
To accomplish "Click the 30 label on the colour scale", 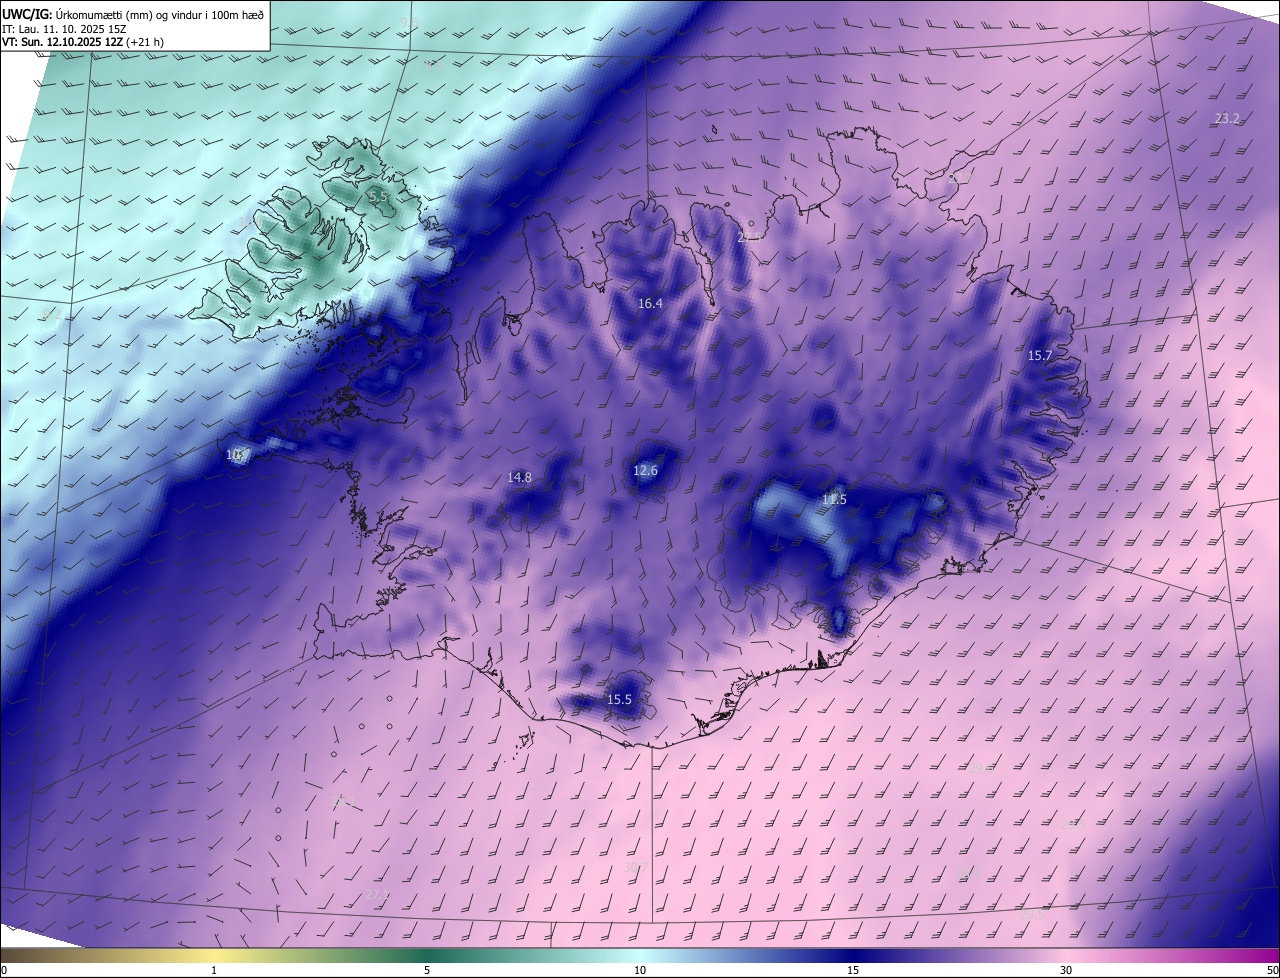I will (1066, 970).
